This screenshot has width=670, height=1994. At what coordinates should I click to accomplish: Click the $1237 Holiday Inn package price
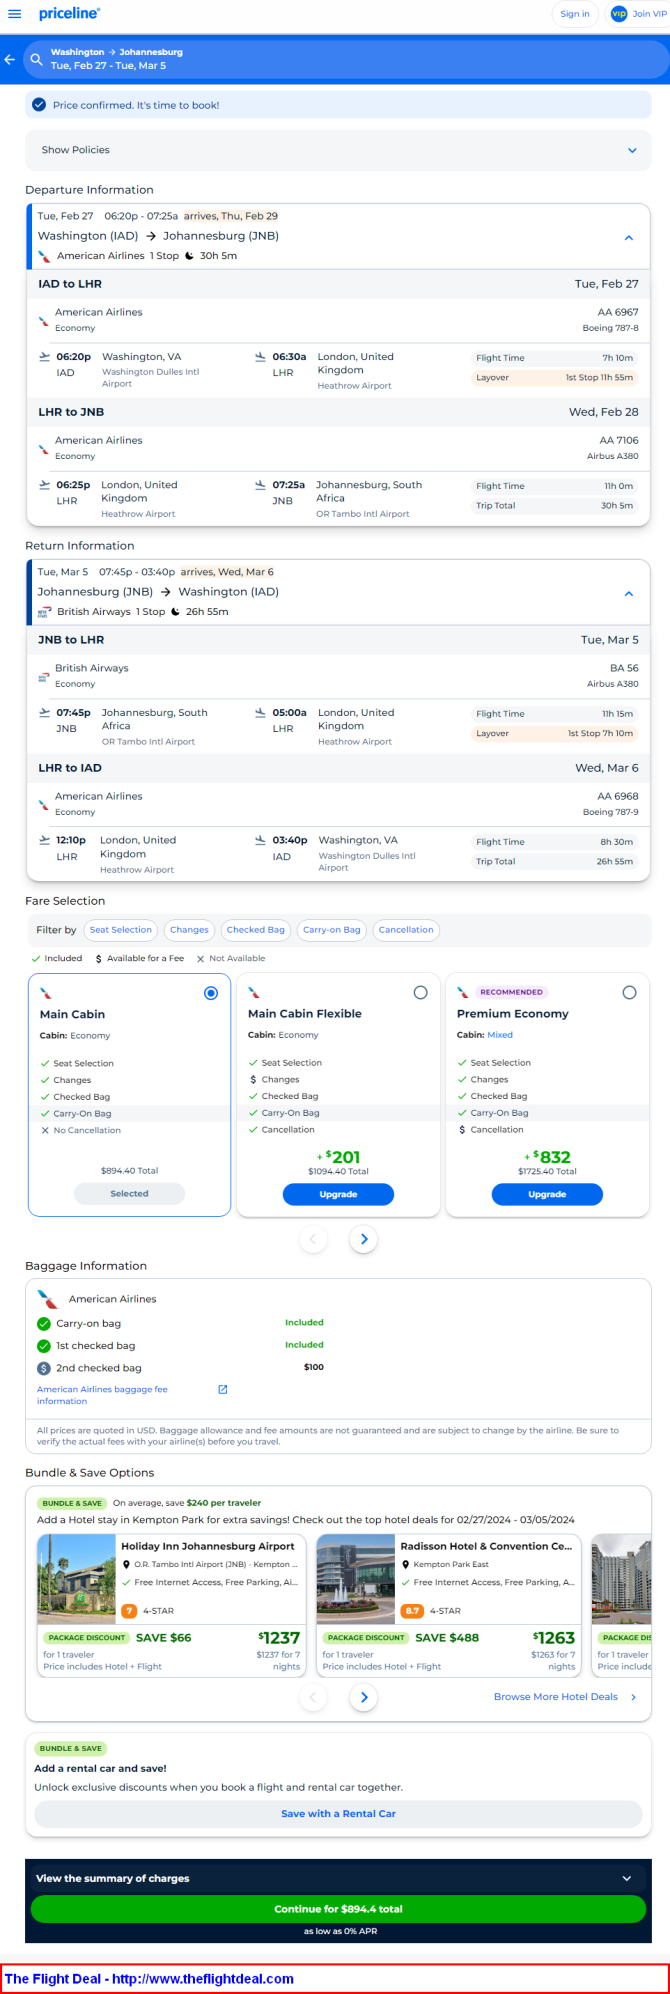tap(279, 1638)
